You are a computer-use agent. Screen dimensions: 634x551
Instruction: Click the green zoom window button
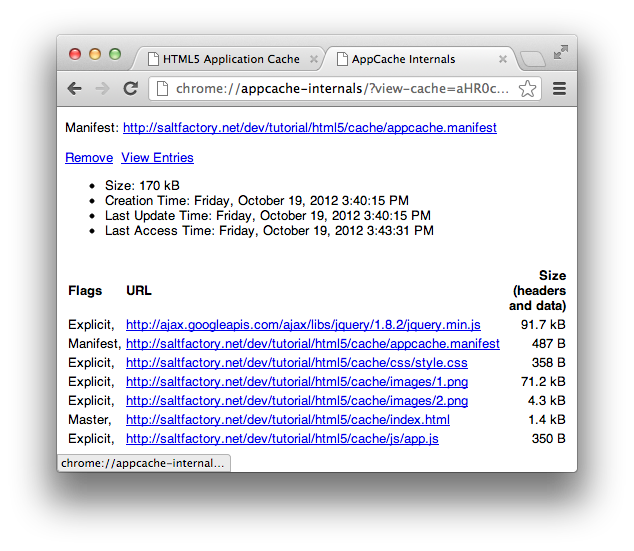pyautogui.click(x=115, y=54)
